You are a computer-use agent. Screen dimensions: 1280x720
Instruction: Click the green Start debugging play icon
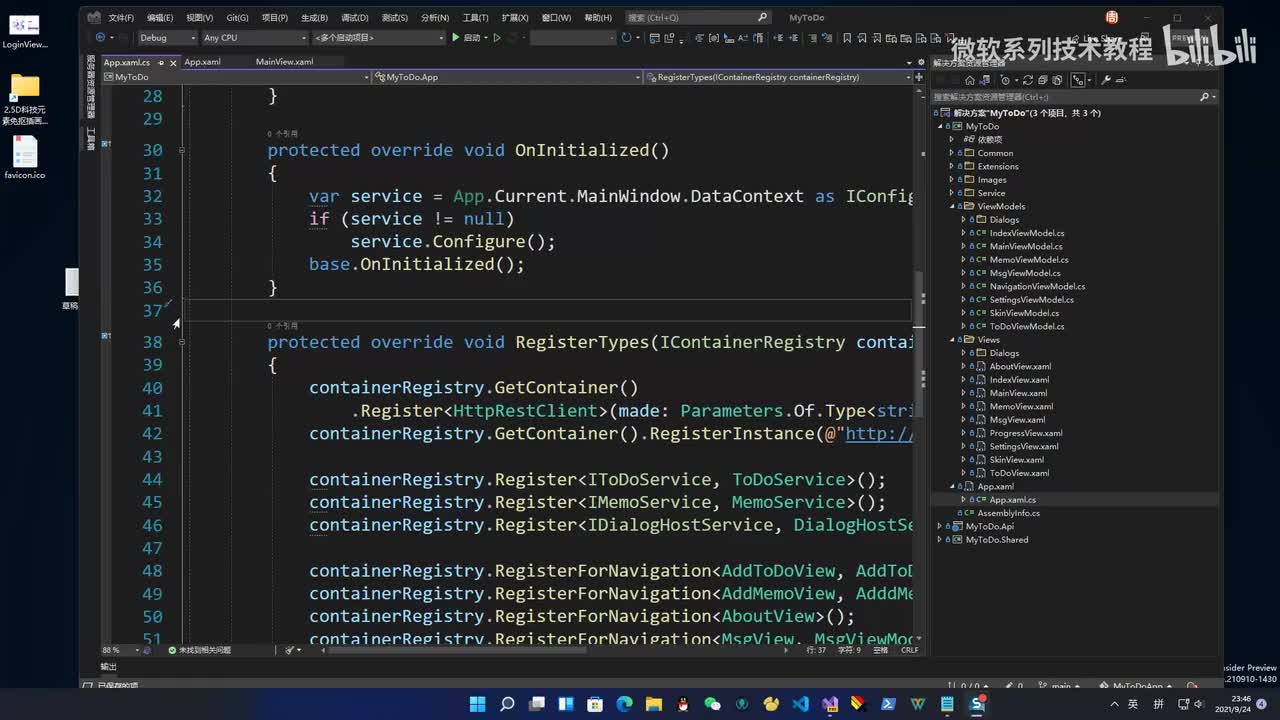(456, 38)
